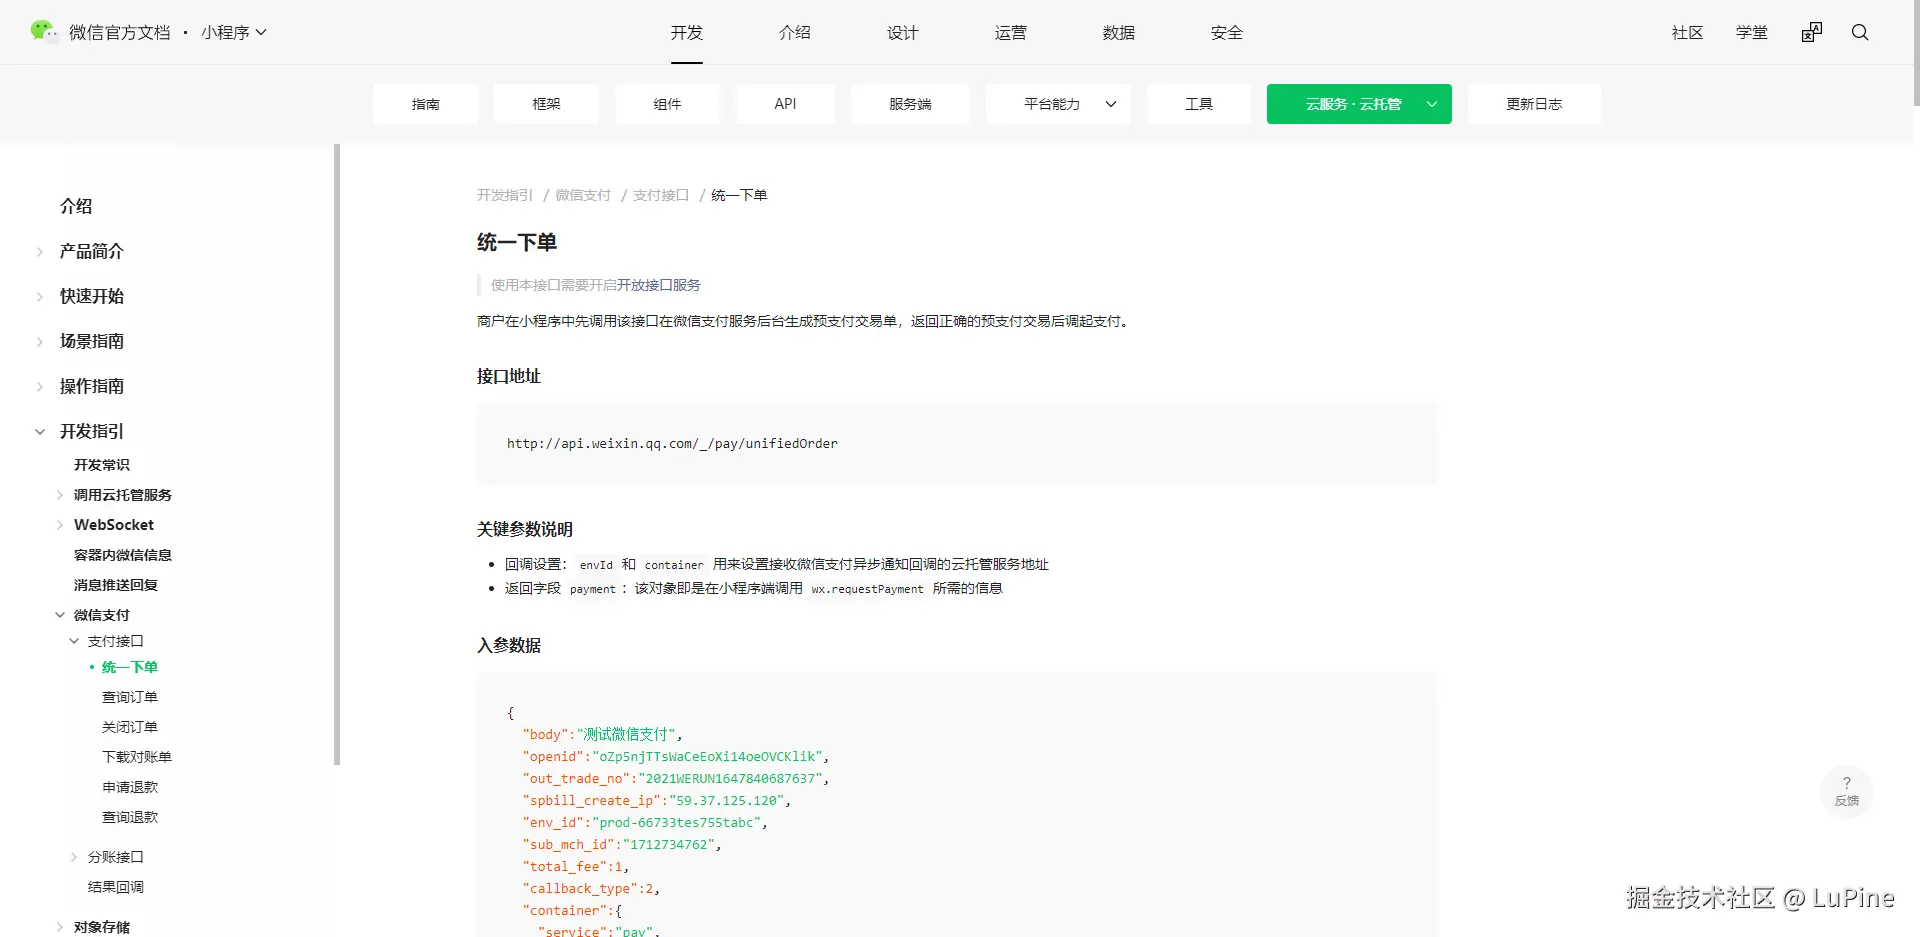
Task: Switch to the 开发 top tab
Action: 687,32
